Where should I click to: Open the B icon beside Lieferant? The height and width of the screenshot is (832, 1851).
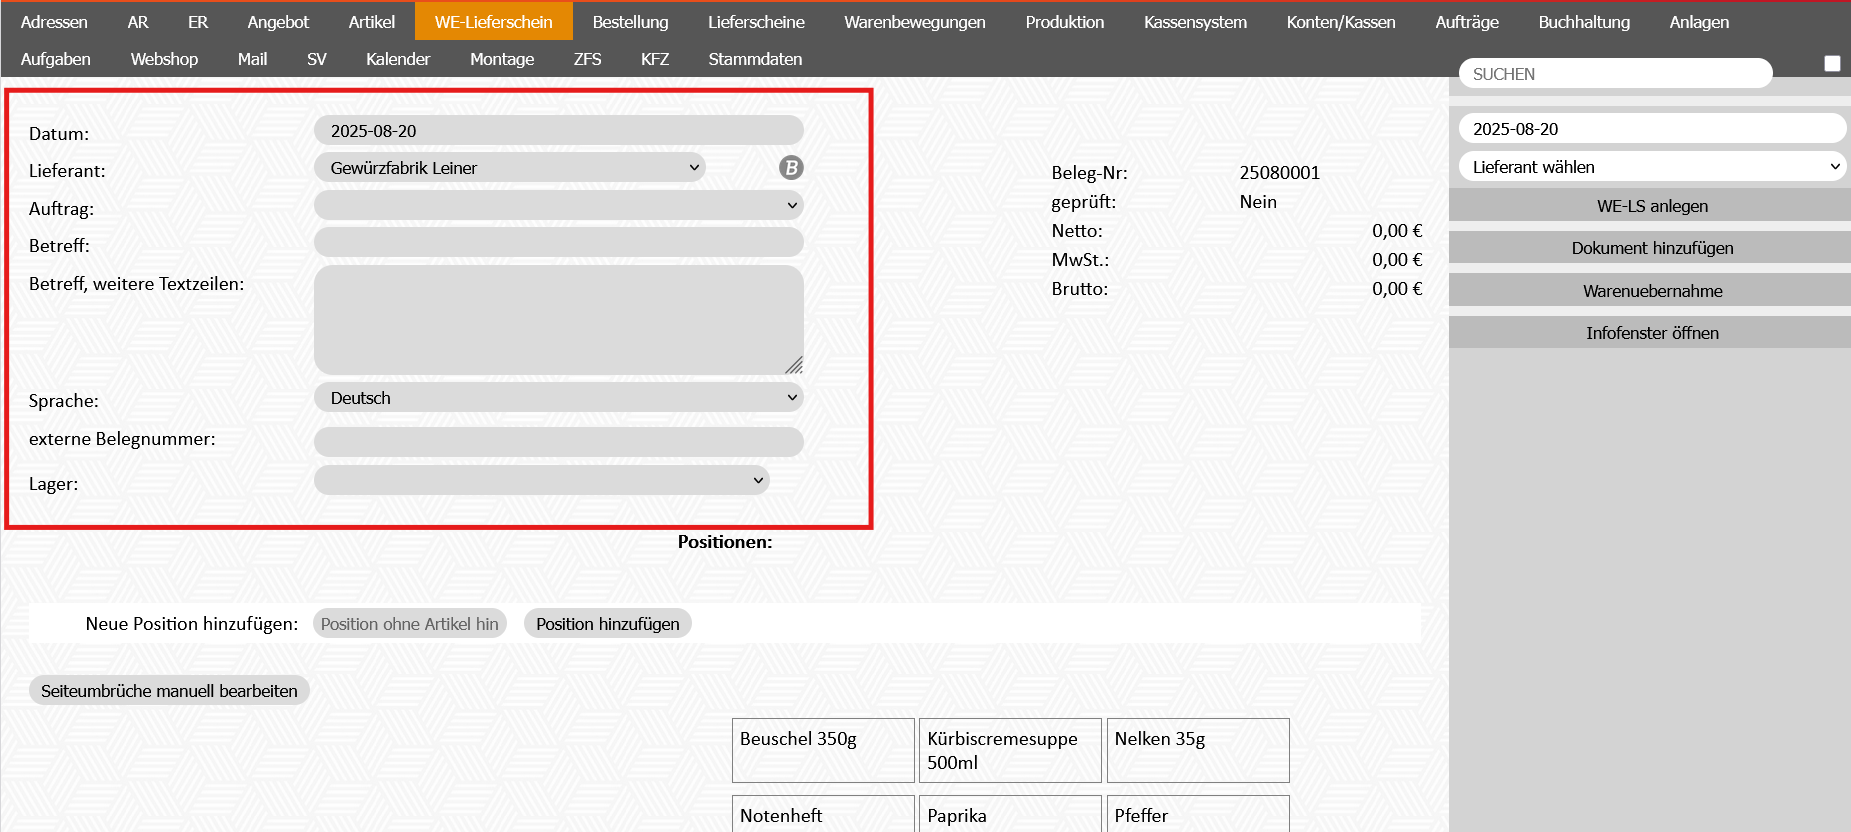coord(791,168)
